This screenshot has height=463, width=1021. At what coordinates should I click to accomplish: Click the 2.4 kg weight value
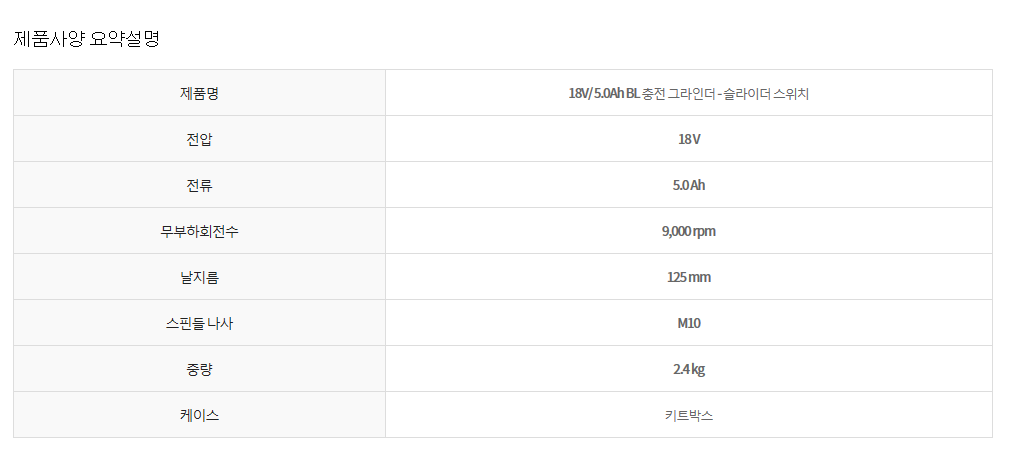689,369
